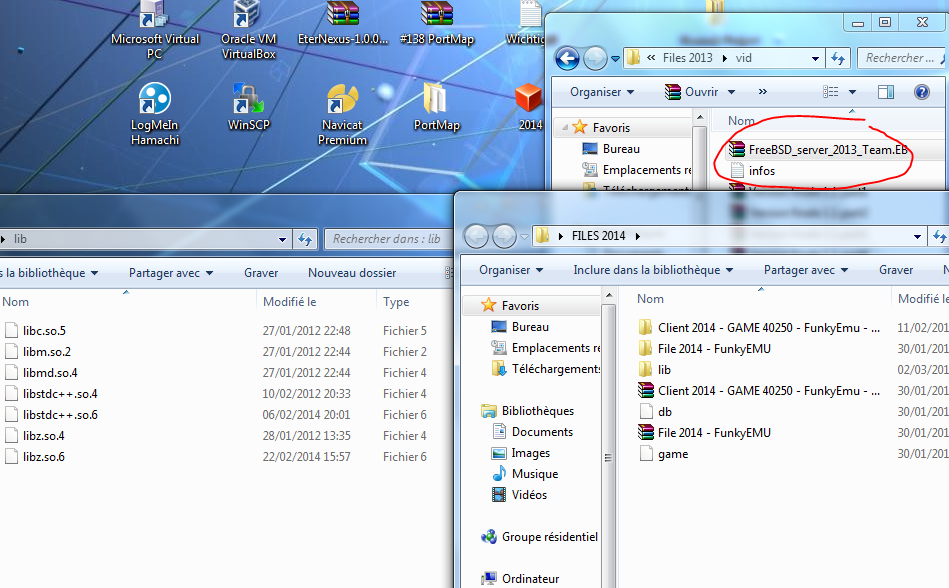Open the LogMeIn Hamachi shortcut

coord(155,115)
